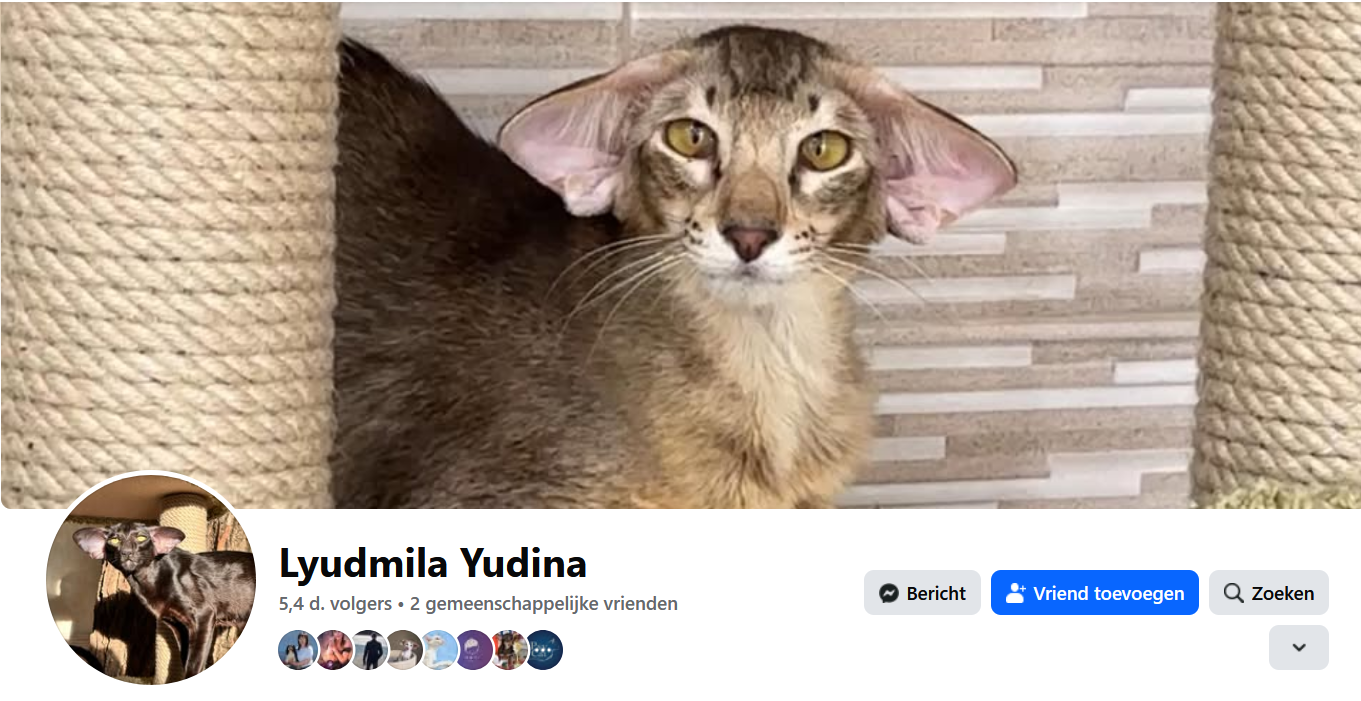Open the black cat profile picture

point(151,580)
